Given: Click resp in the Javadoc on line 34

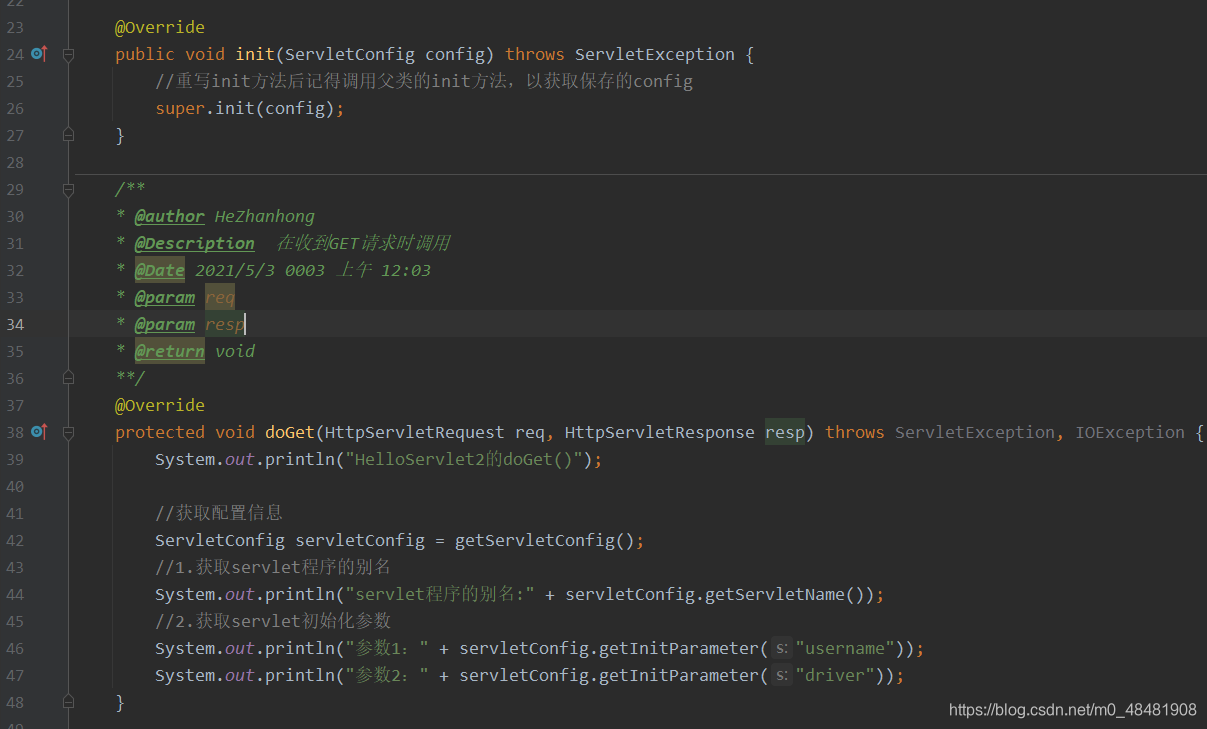Looking at the screenshot, I should (225, 324).
